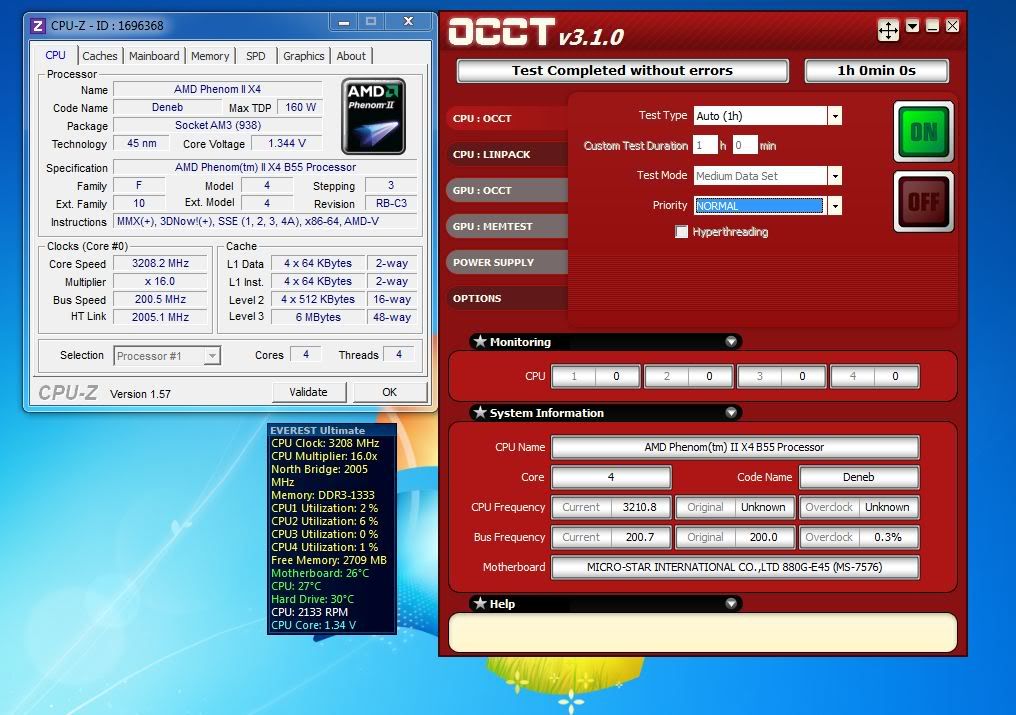Click the Validate button in CPU-Z
The width and height of the screenshot is (1016, 715).
pyautogui.click(x=308, y=392)
